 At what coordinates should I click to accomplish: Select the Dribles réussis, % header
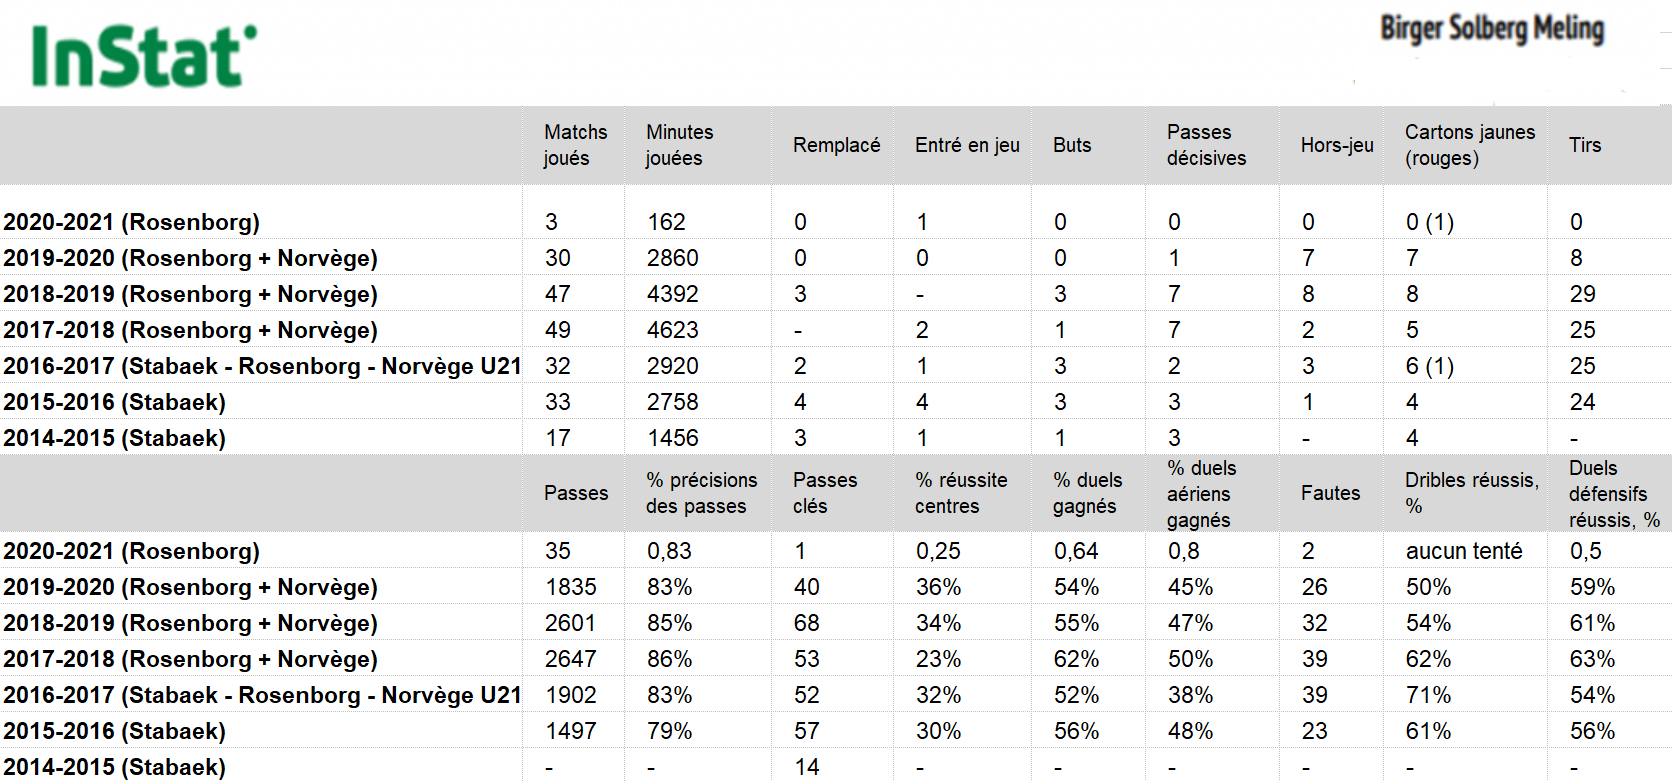(1471, 493)
